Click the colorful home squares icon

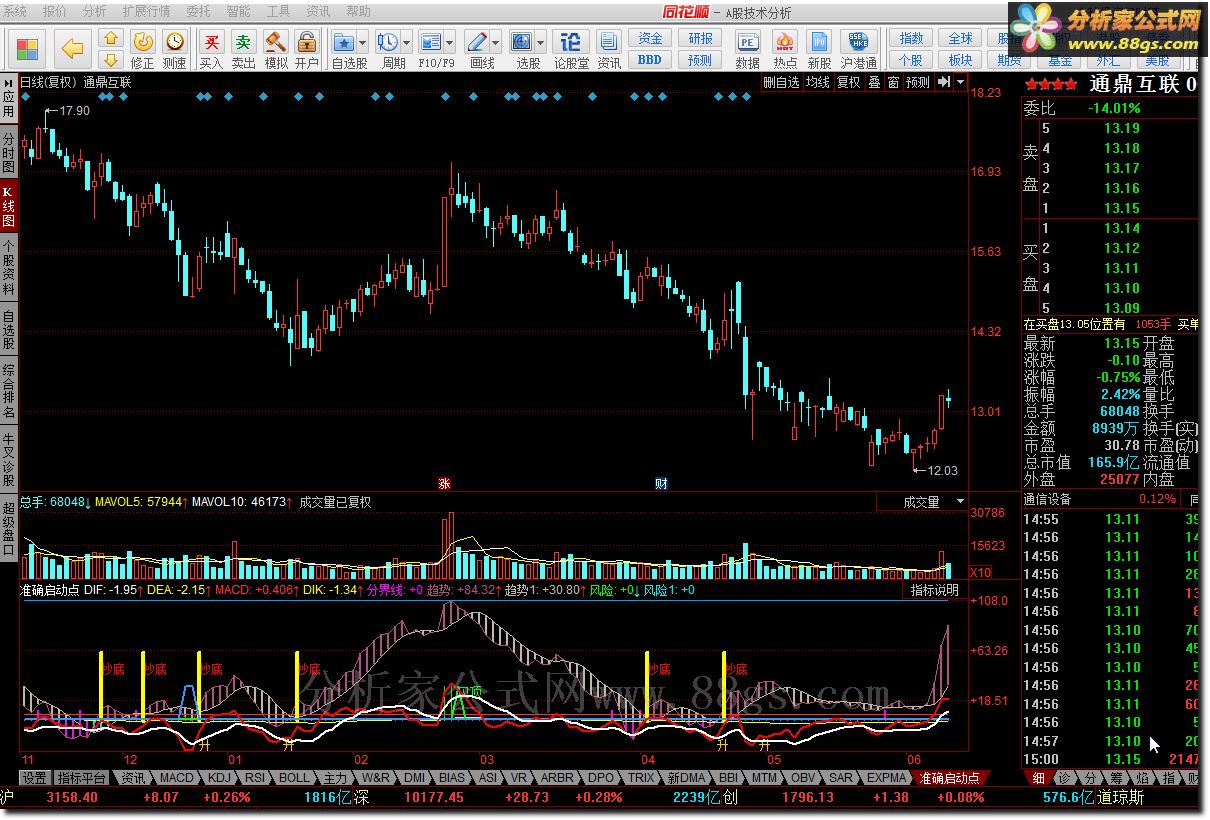click(x=28, y=48)
